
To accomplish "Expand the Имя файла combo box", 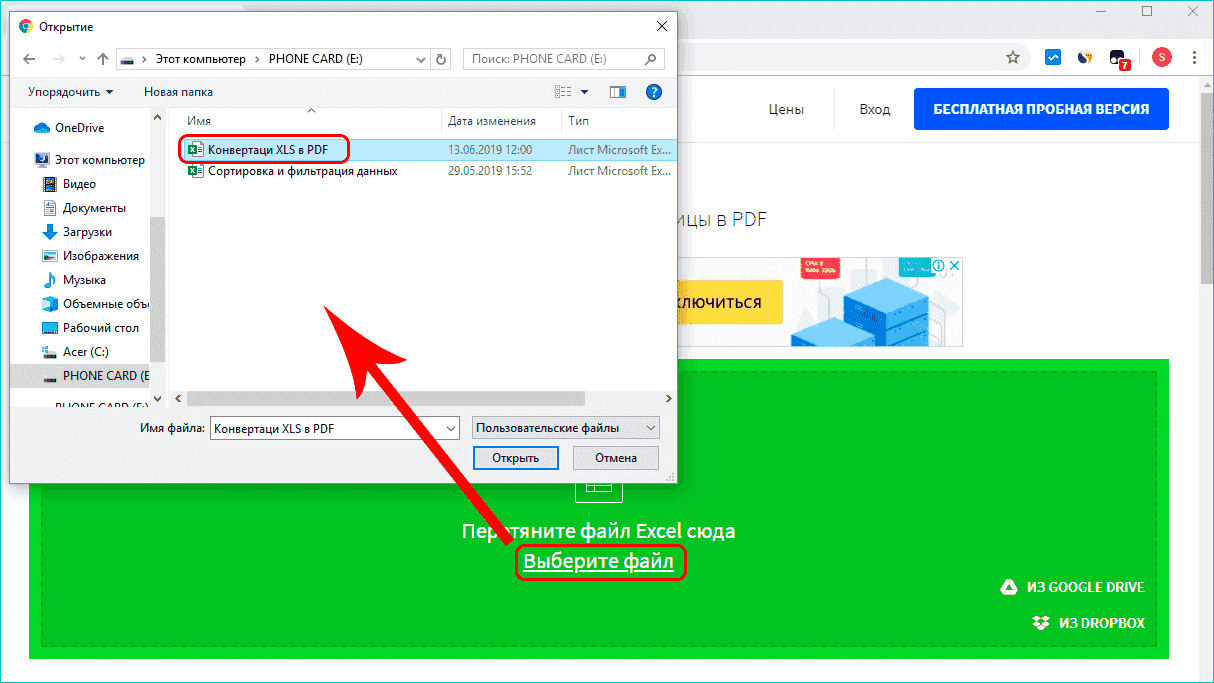I will coord(449,428).
